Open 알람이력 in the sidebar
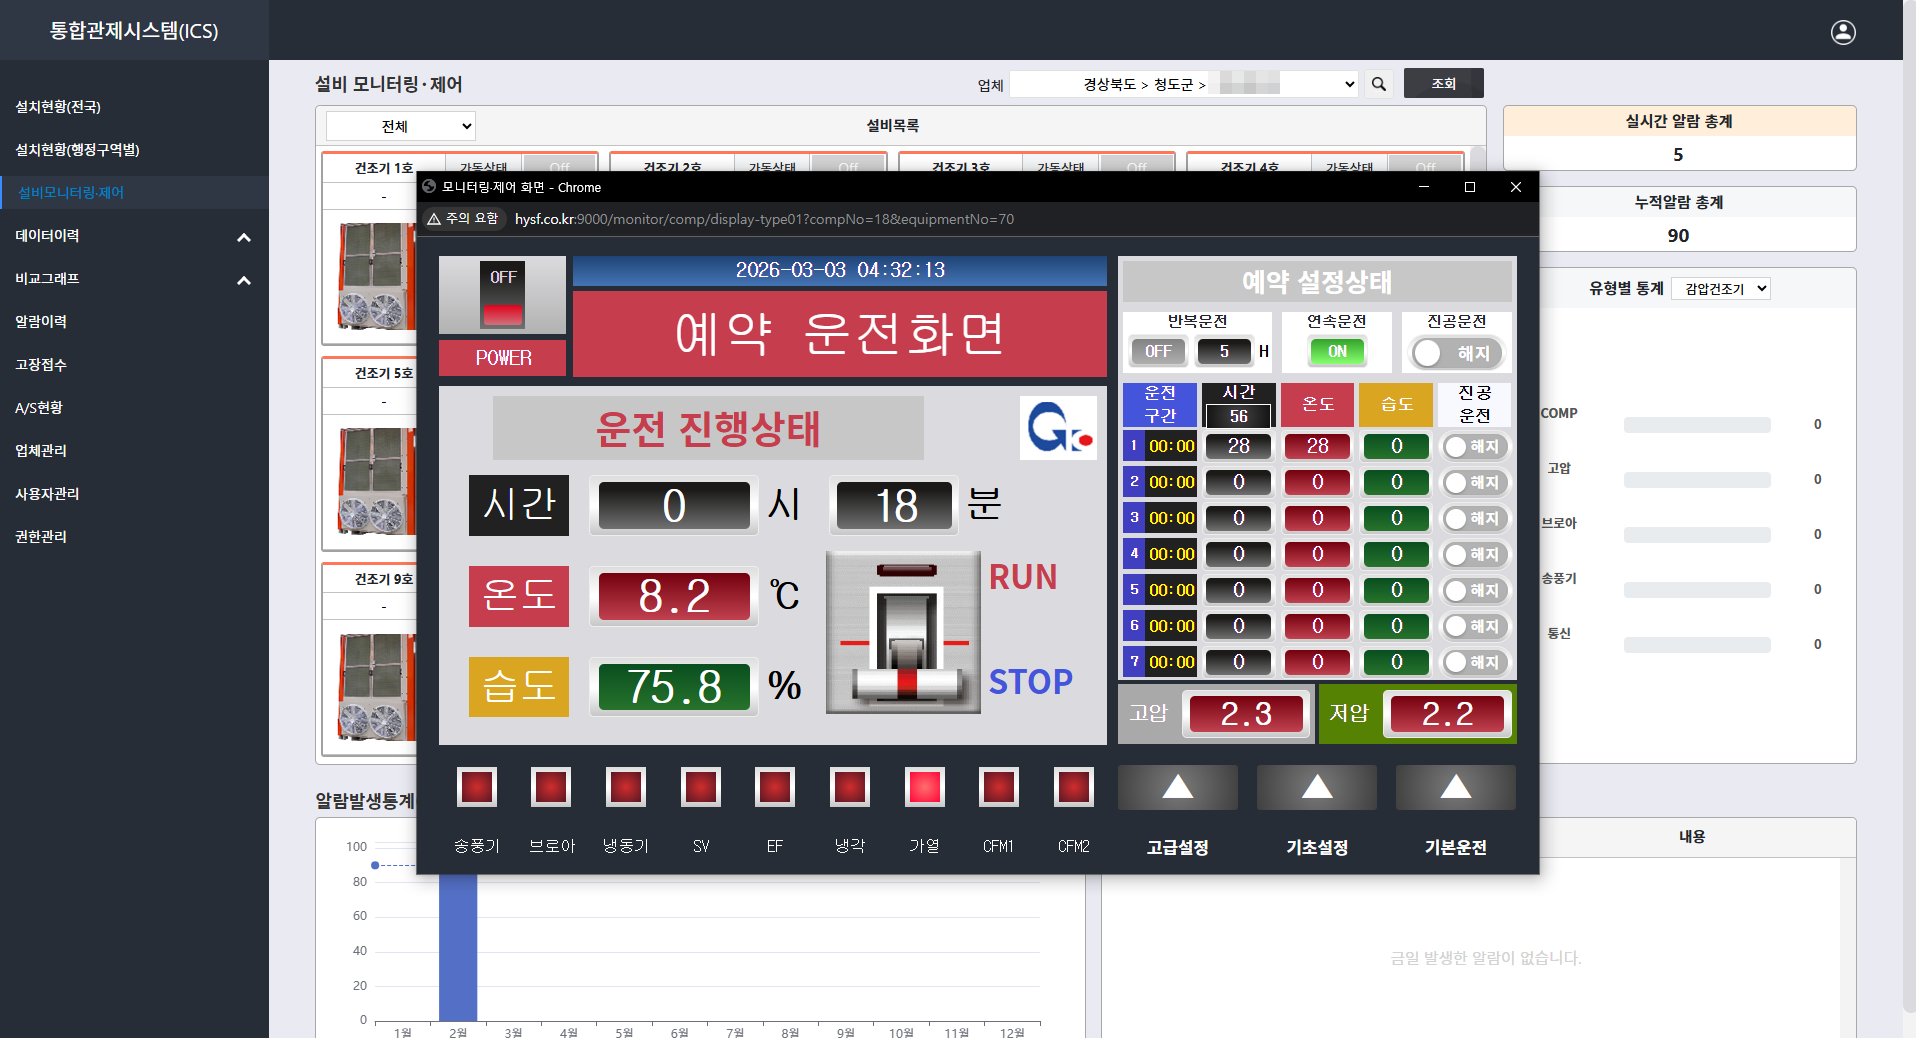 41,322
